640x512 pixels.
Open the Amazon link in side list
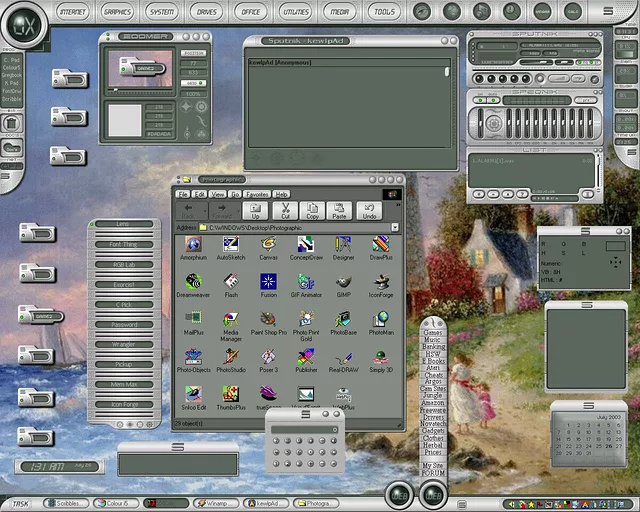[433, 402]
